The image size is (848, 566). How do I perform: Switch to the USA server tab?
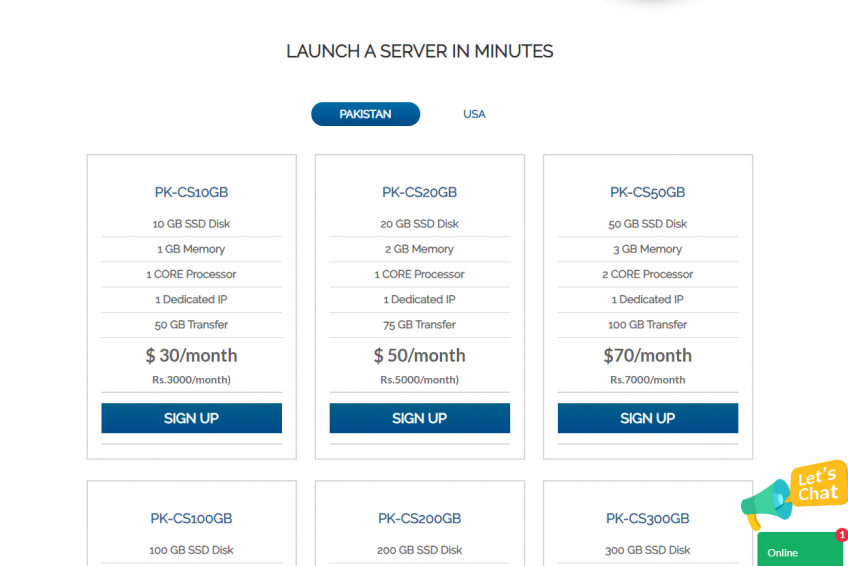[474, 114]
